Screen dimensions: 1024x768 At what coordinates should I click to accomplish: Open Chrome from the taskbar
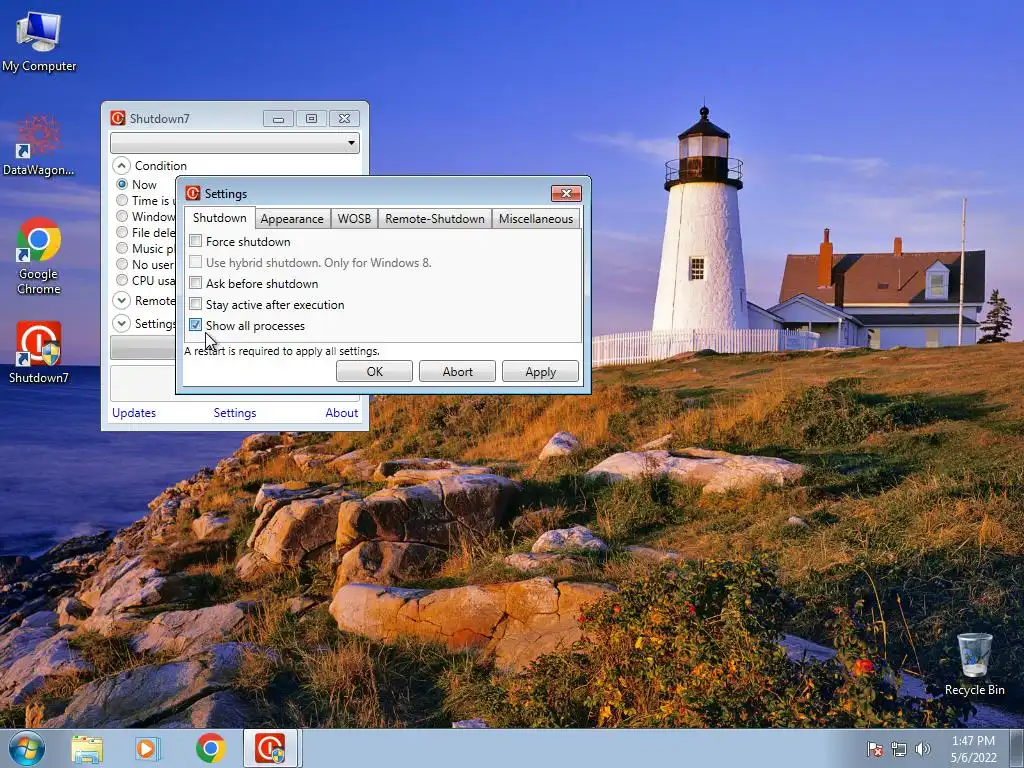(x=210, y=748)
